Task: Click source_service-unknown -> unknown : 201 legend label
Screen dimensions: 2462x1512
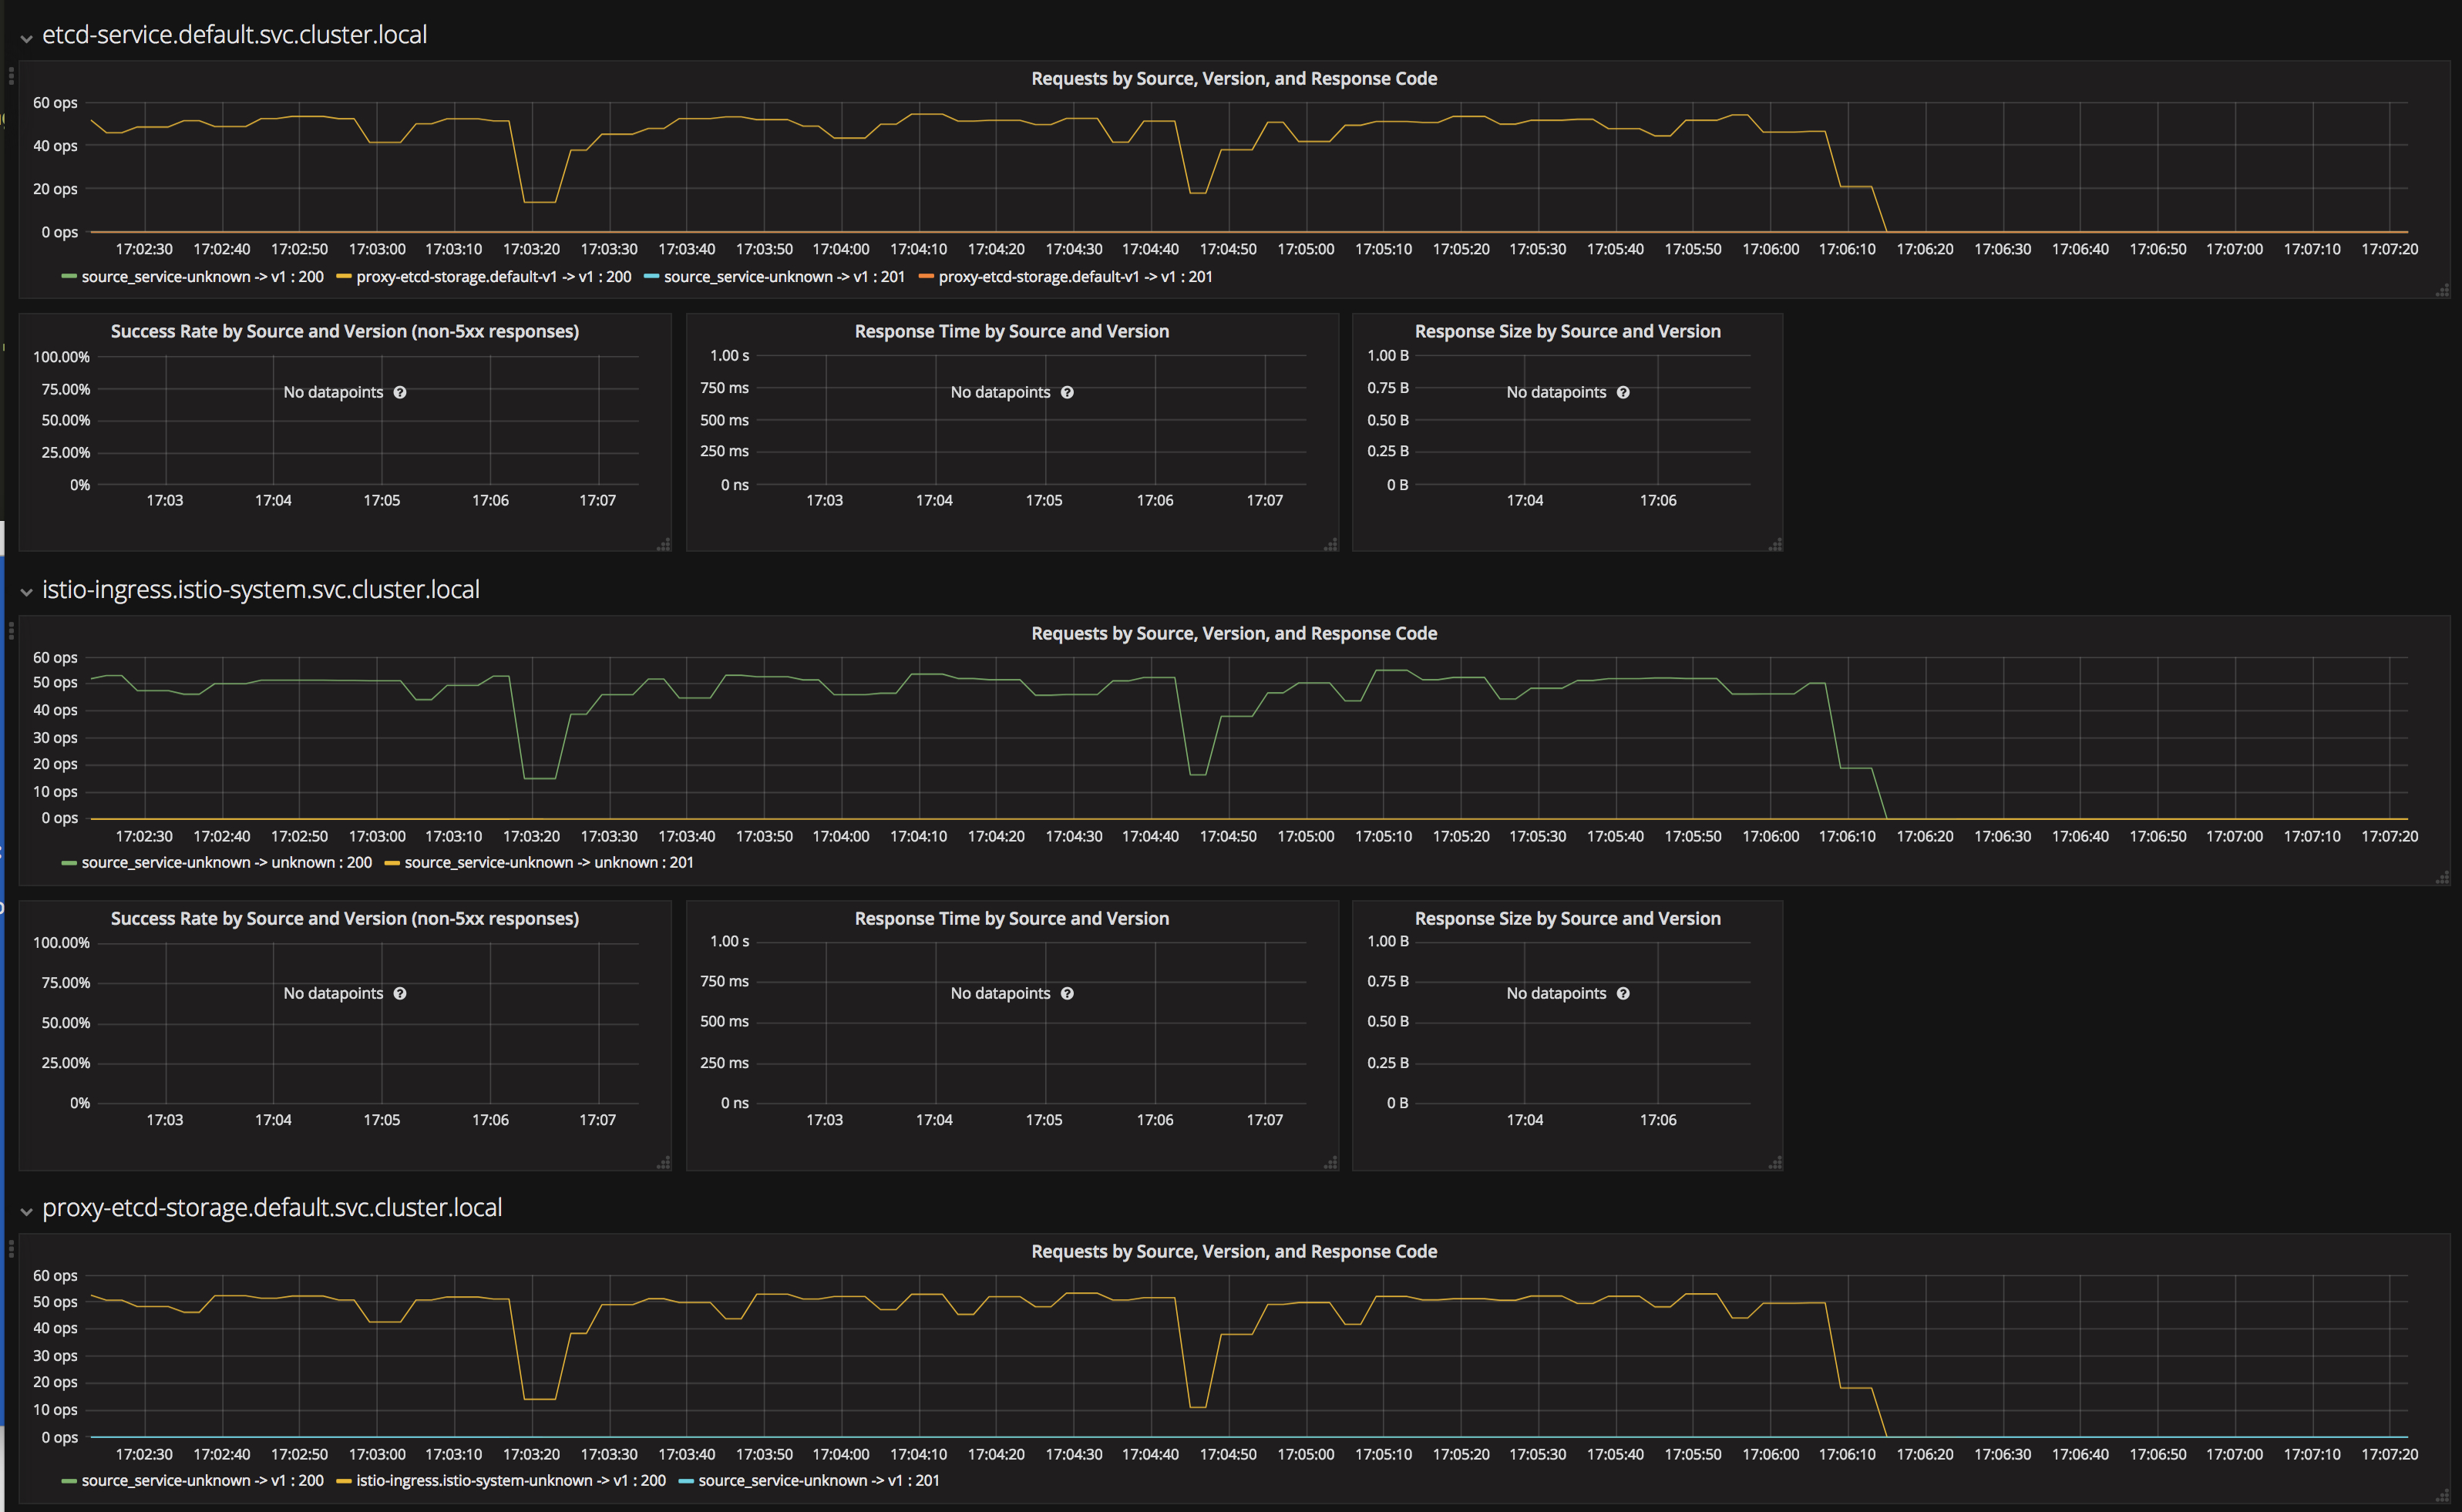Action: pyautogui.click(x=548, y=862)
